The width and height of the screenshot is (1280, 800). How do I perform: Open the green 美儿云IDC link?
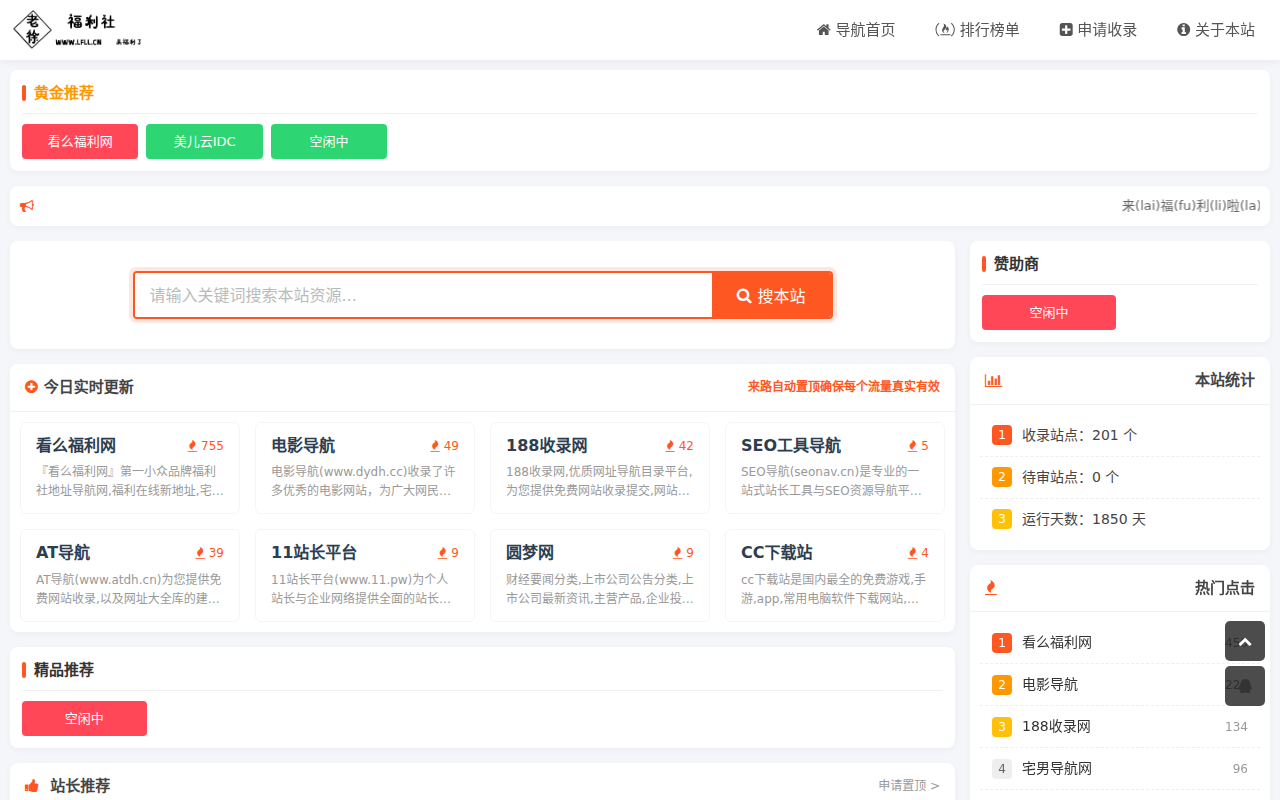click(204, 141)
